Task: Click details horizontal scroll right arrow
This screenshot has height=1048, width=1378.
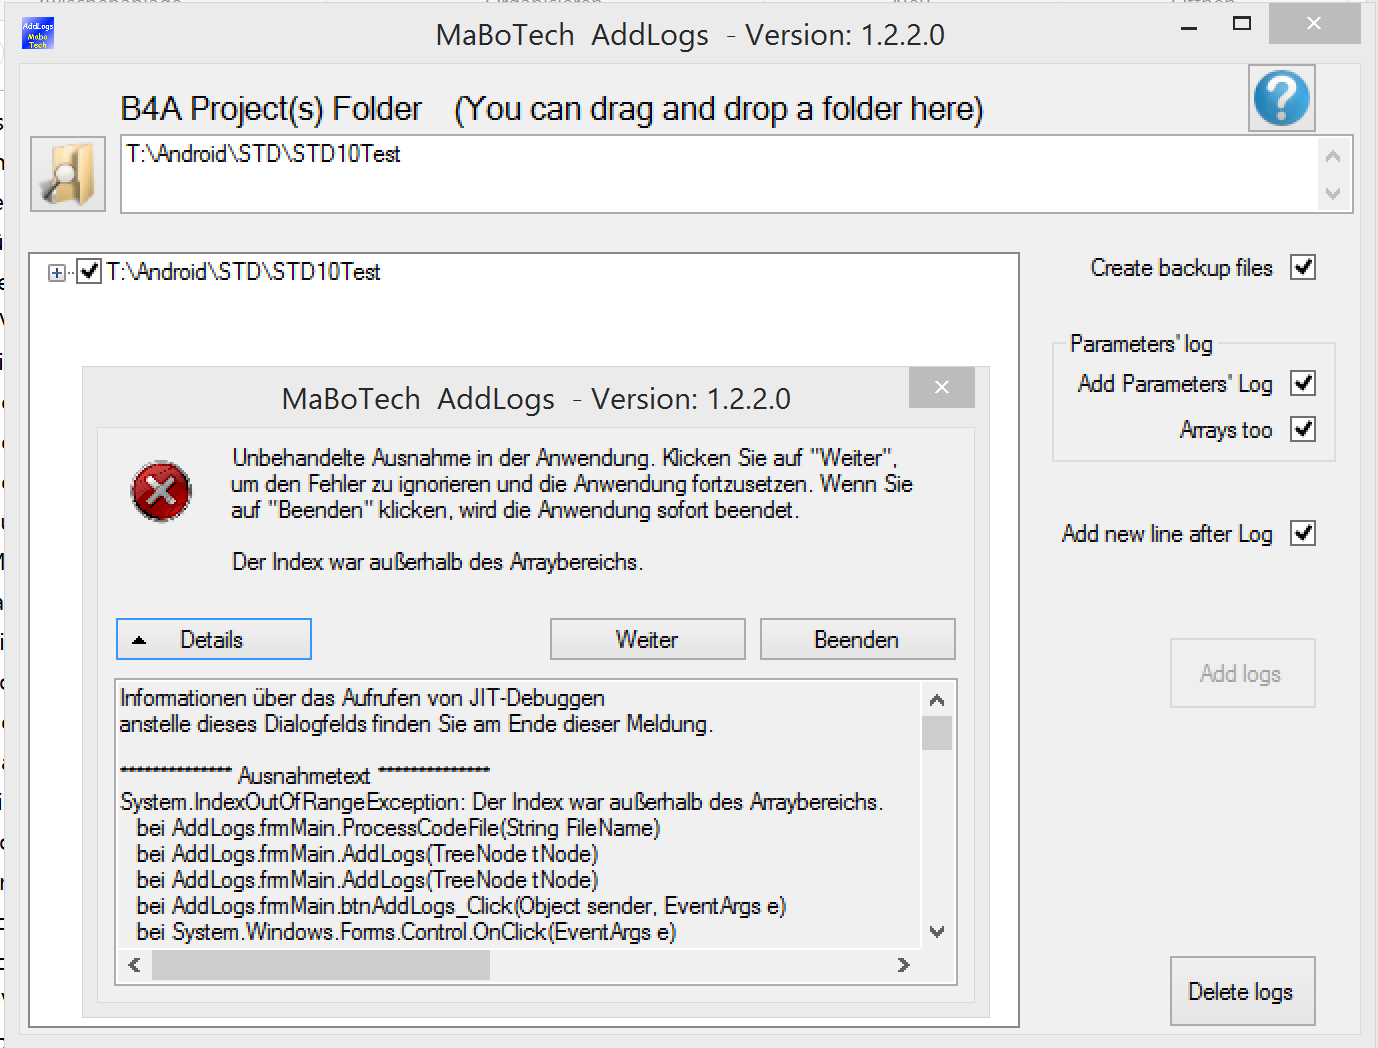Action: click(904, 965)
